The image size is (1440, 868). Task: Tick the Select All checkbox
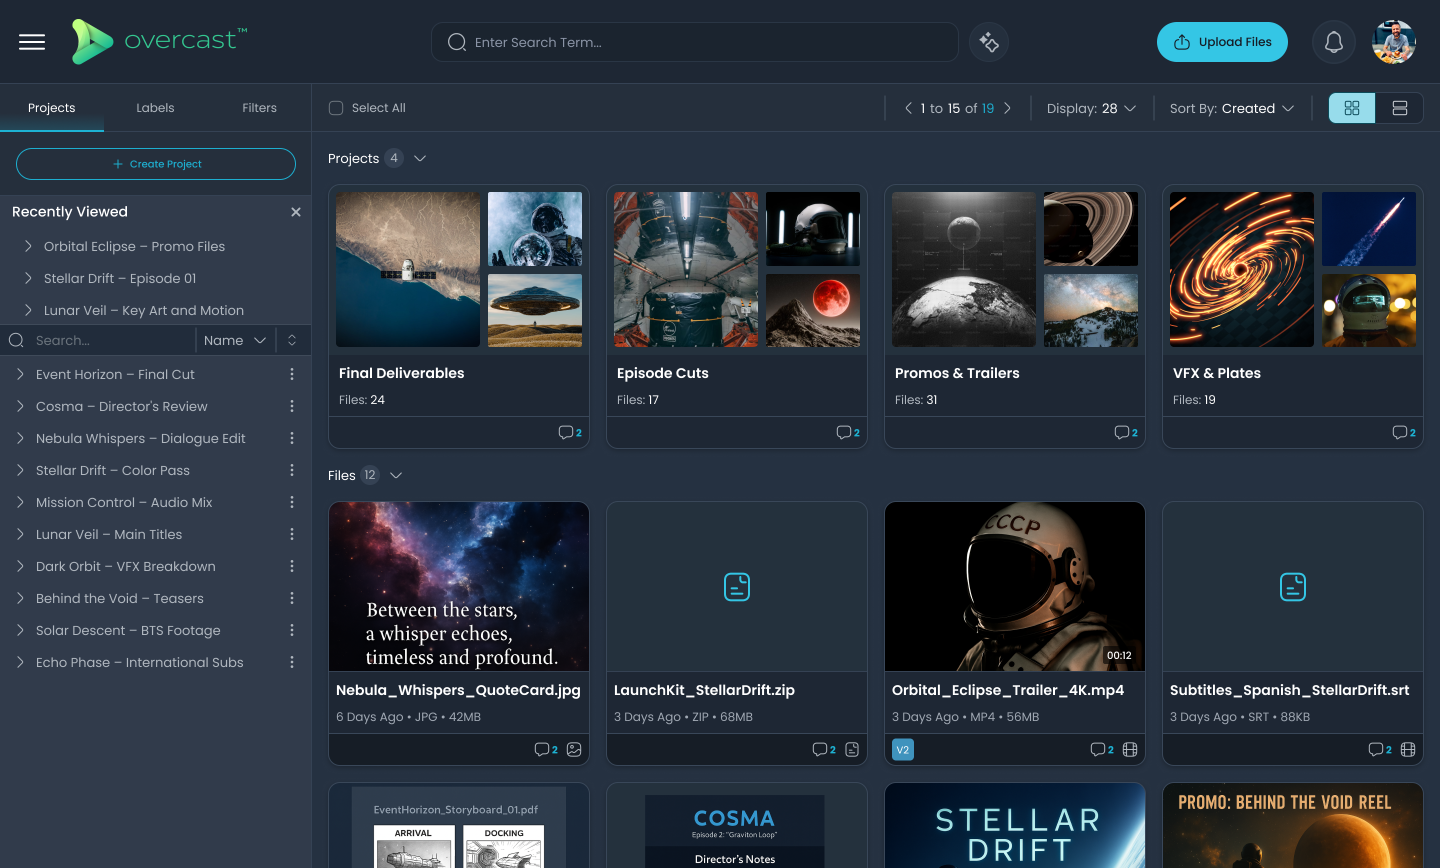pos(336,108)
